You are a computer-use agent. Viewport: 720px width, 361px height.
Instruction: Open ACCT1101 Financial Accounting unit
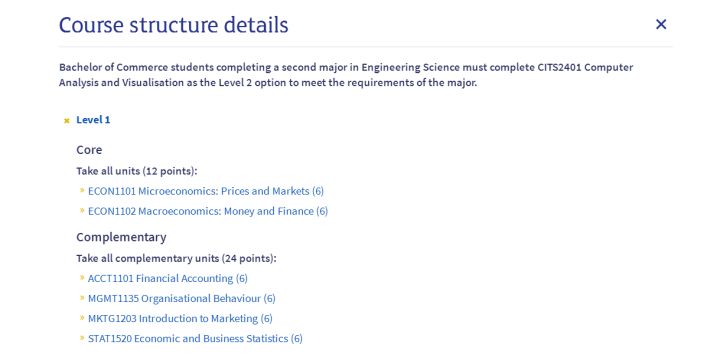tap(168, 278)
